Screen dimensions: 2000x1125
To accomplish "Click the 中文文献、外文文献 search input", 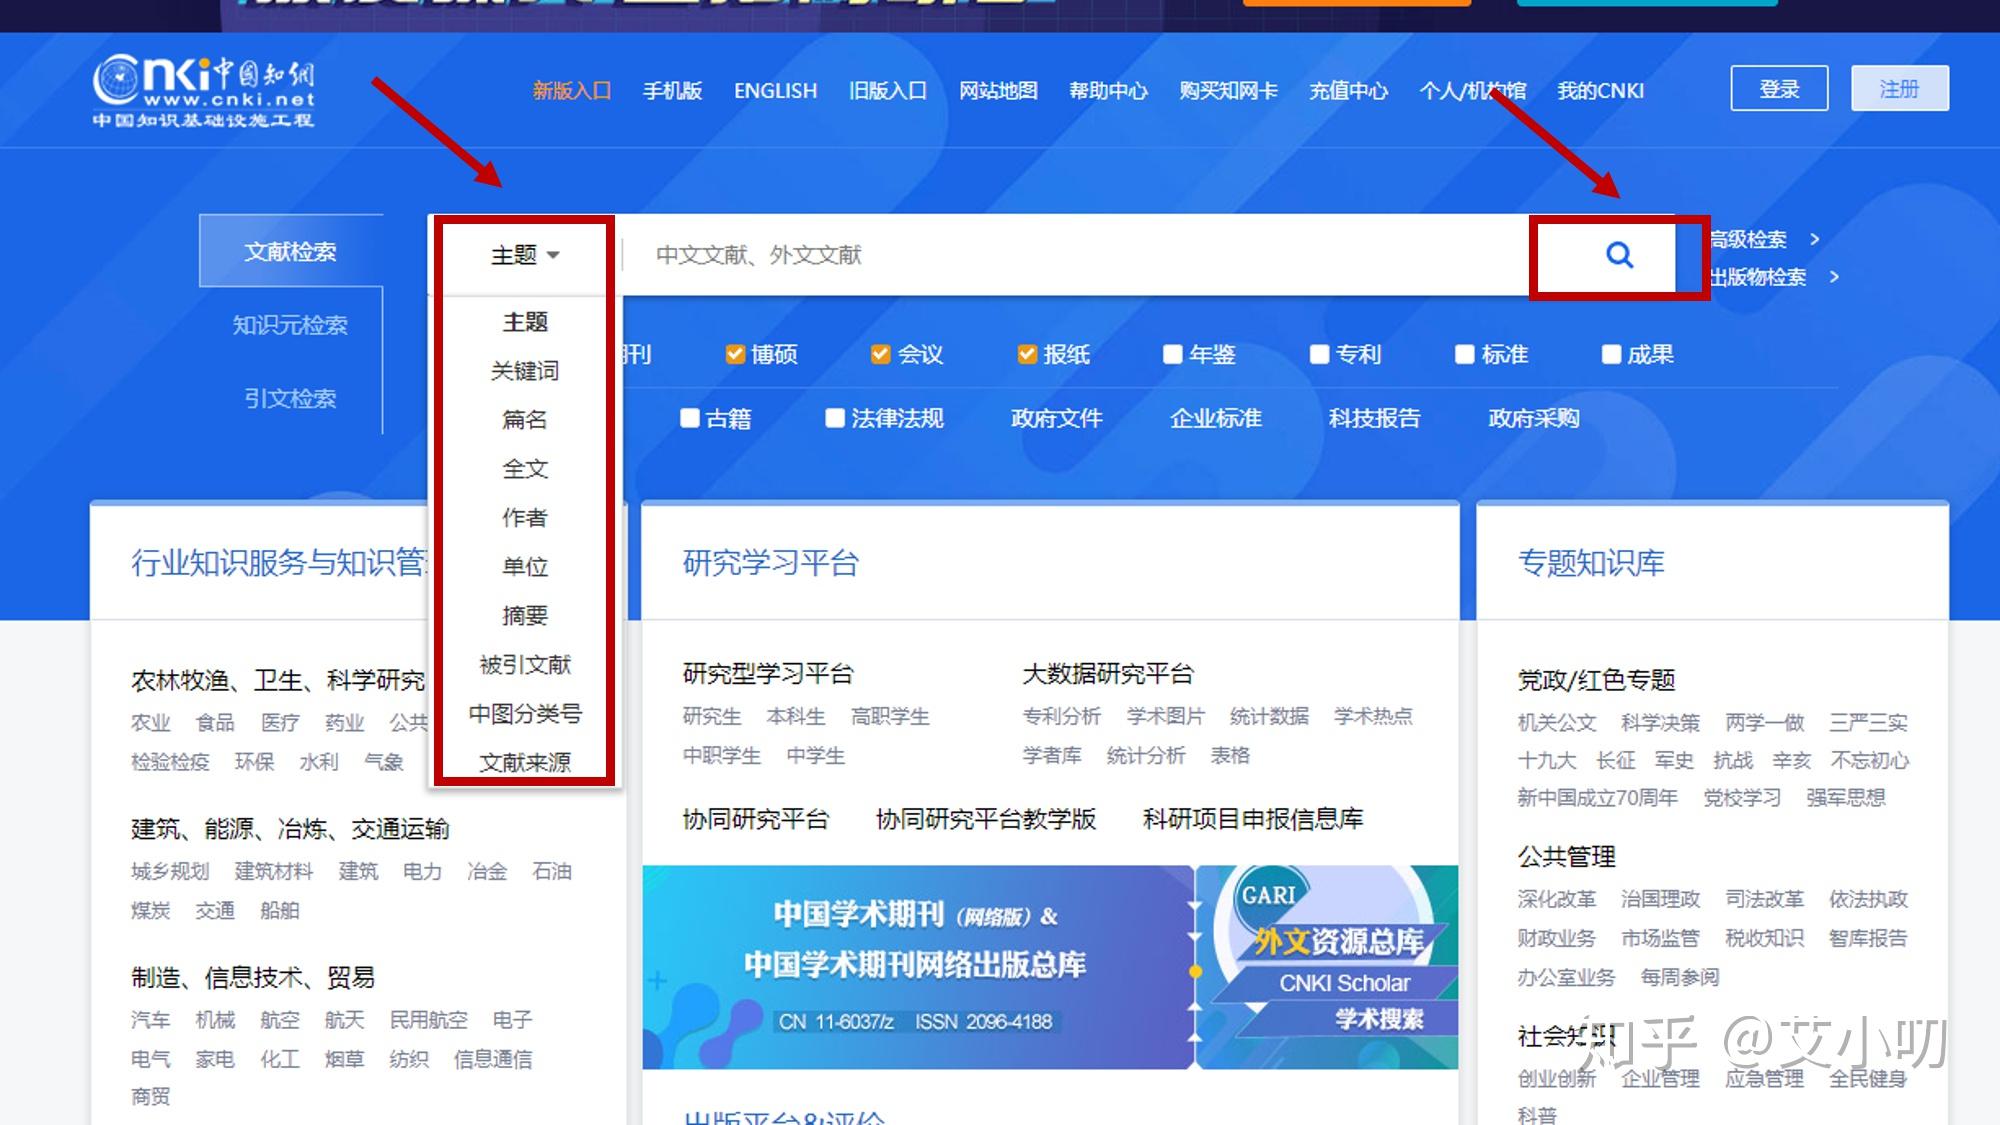I will tap(1075, 255).
